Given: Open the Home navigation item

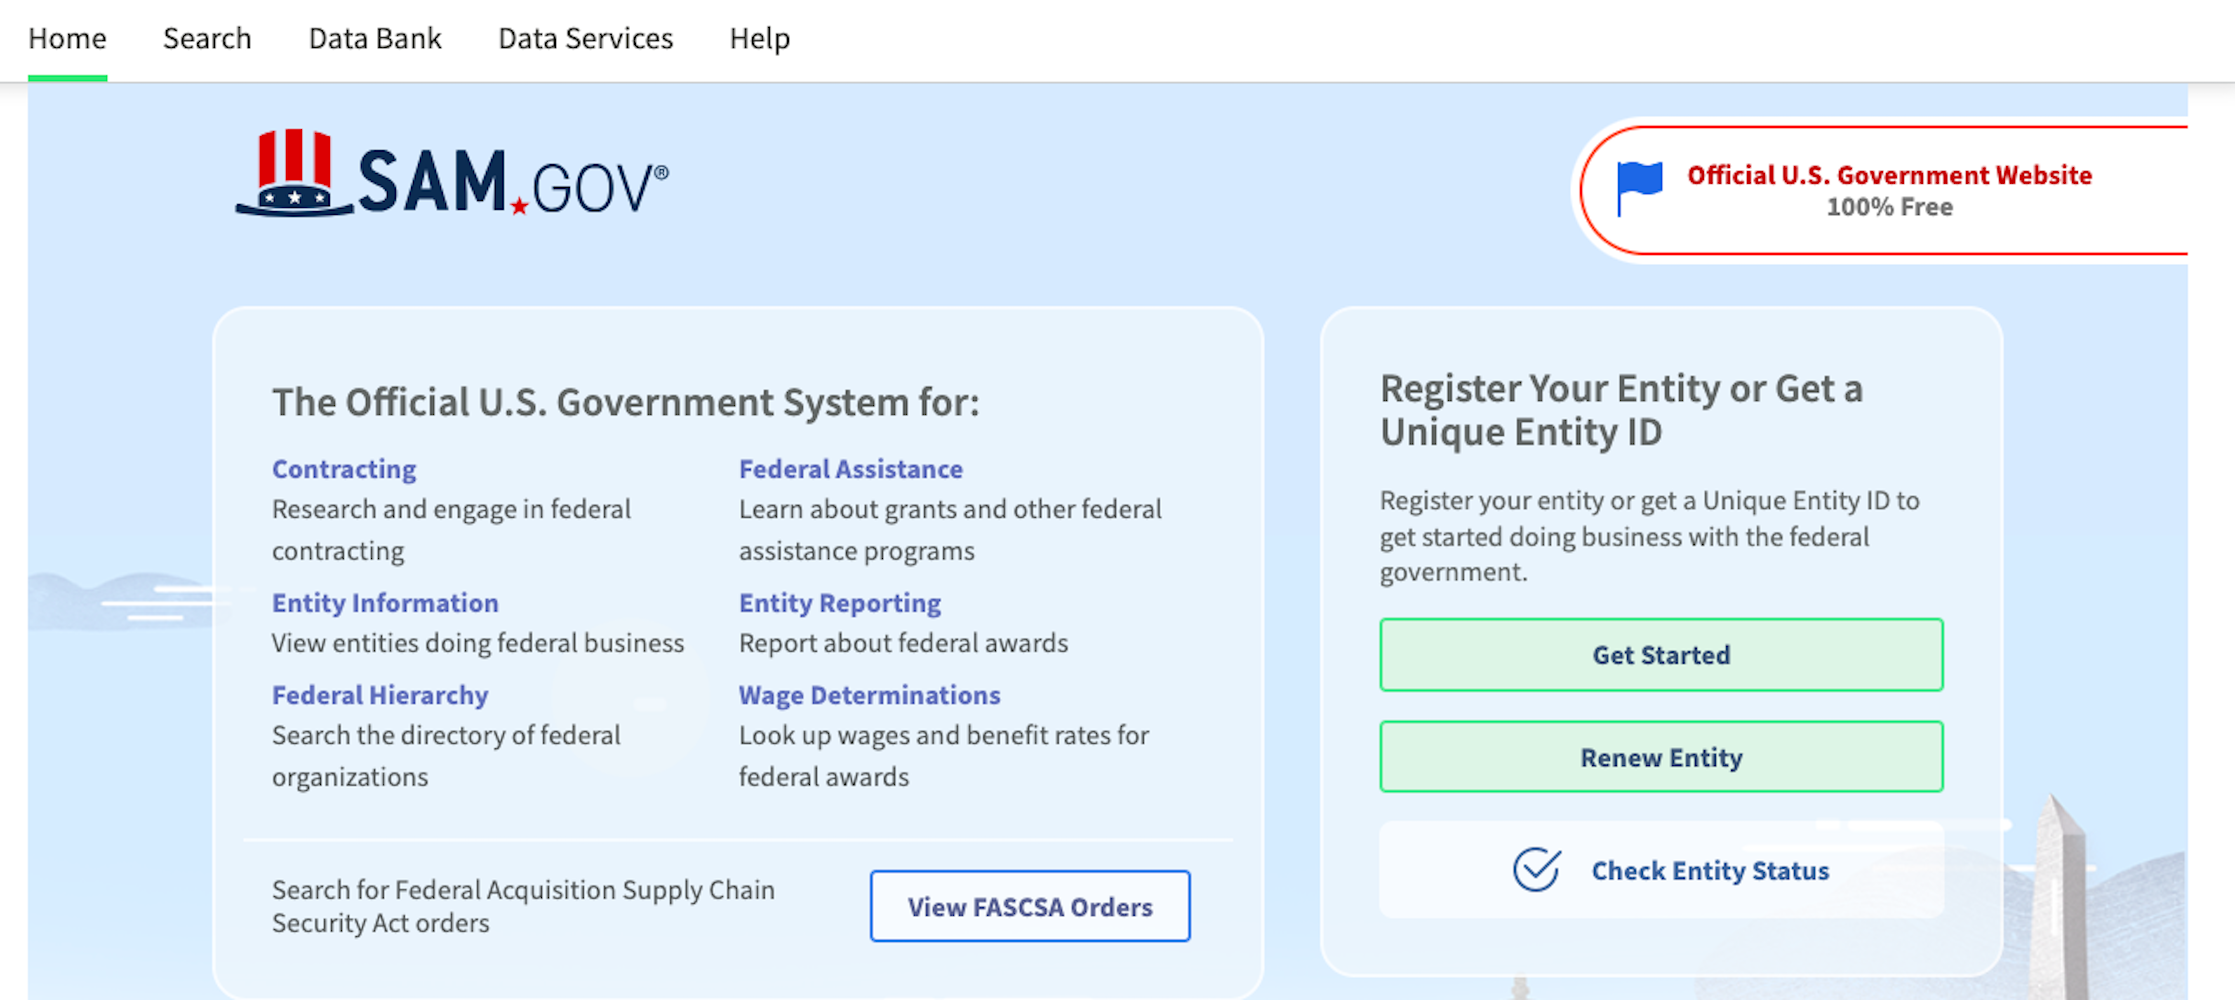Looking at the screenshot, I should point(67,38).
